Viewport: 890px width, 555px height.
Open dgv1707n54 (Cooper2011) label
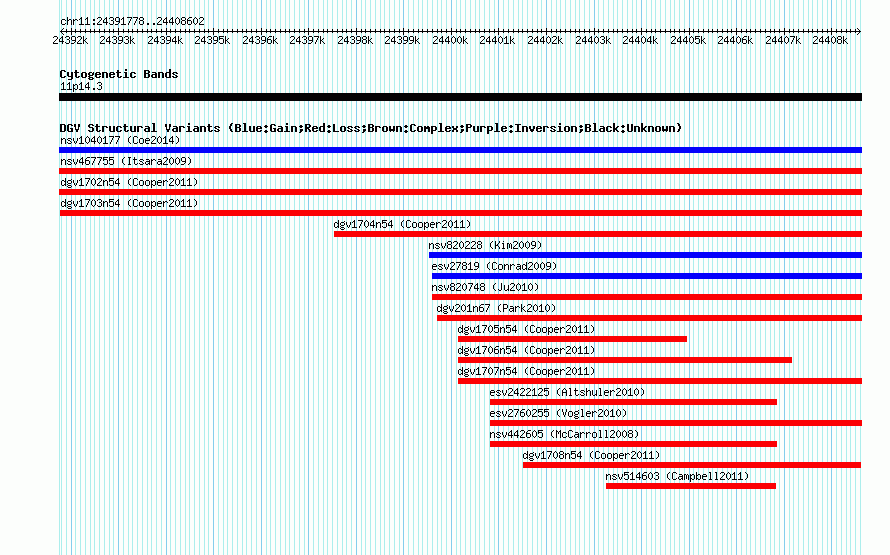click(526, 371)
